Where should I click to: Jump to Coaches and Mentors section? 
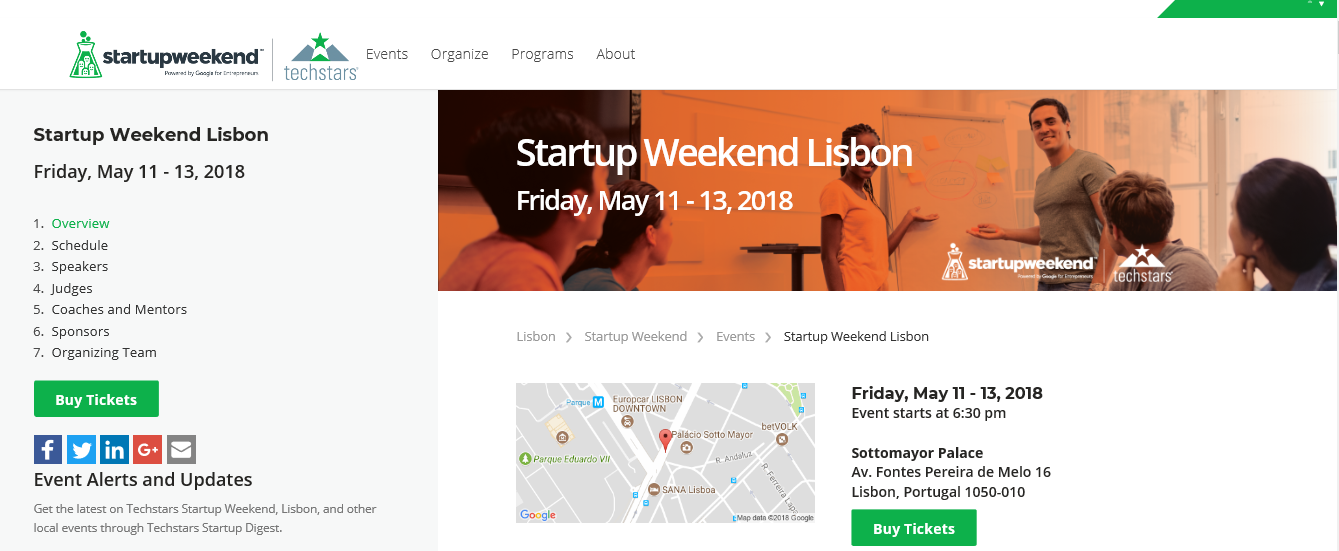point(119,309)
